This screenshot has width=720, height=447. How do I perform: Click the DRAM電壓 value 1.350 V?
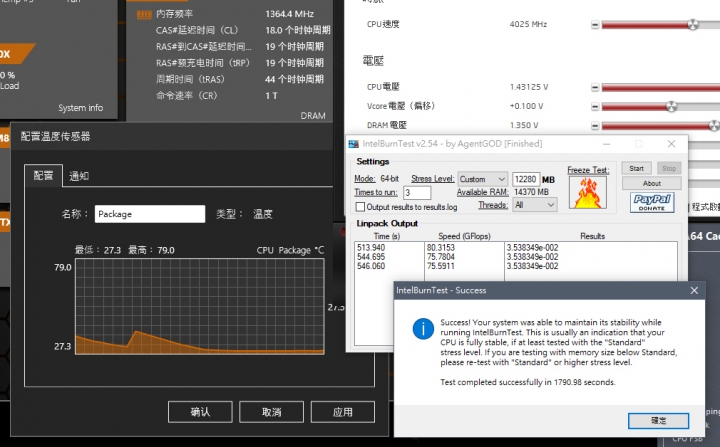click(x=524, y=125)
